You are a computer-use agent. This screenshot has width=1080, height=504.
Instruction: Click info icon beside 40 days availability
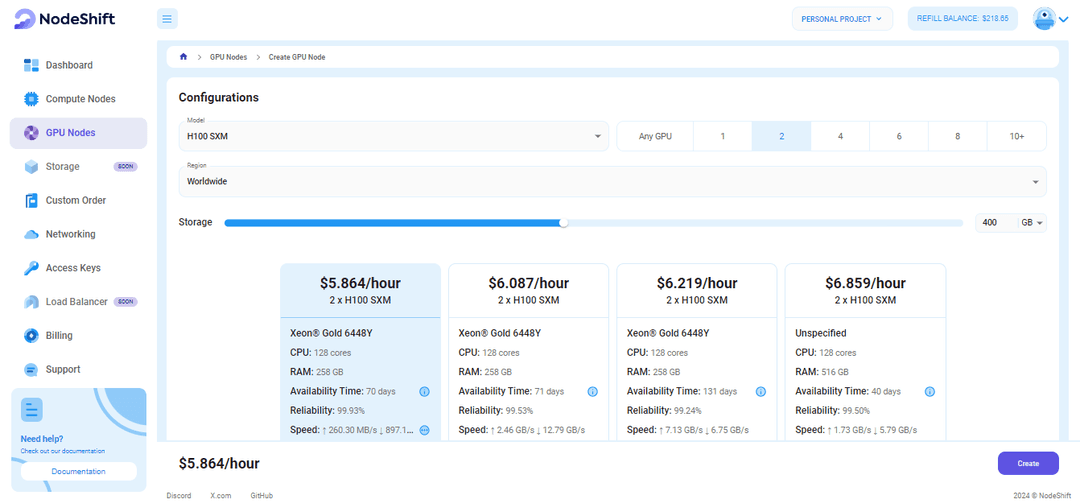pyautogui.click(x=929, y=392)
